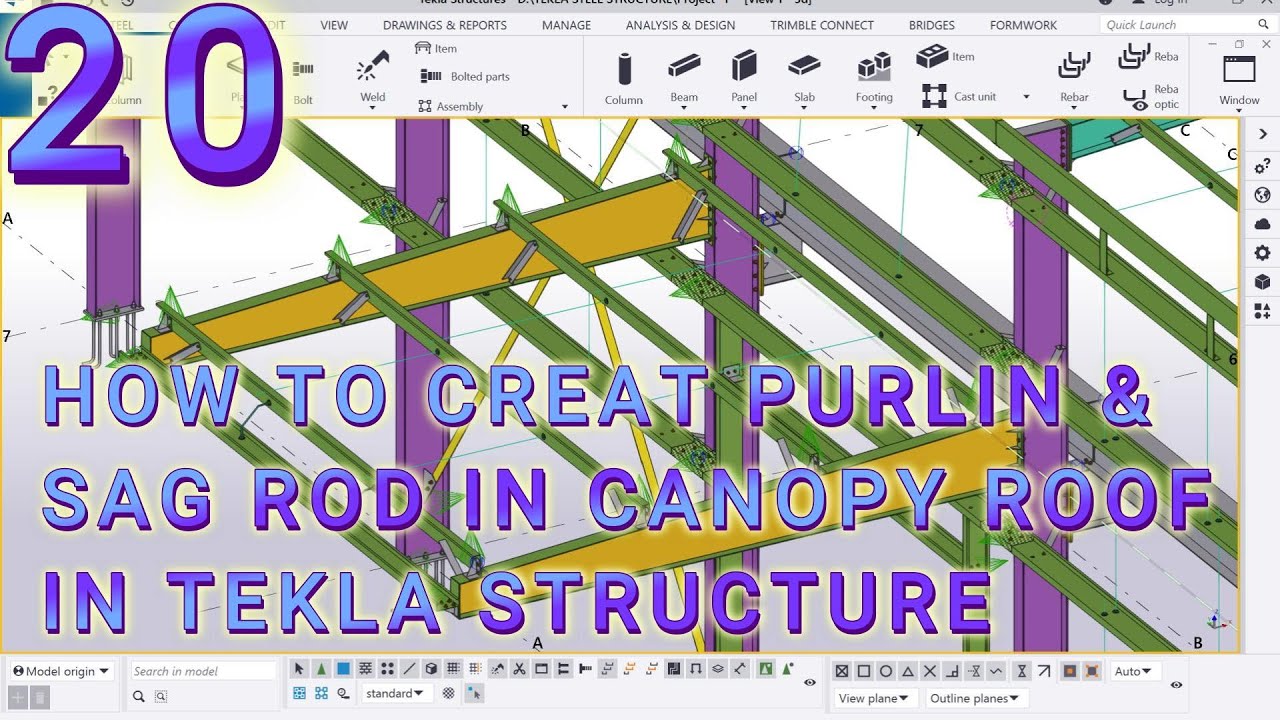Viewport: 1280px width, 720px height.
Task: Expand the side pane chevron
Action: [x=1262, y=134]
